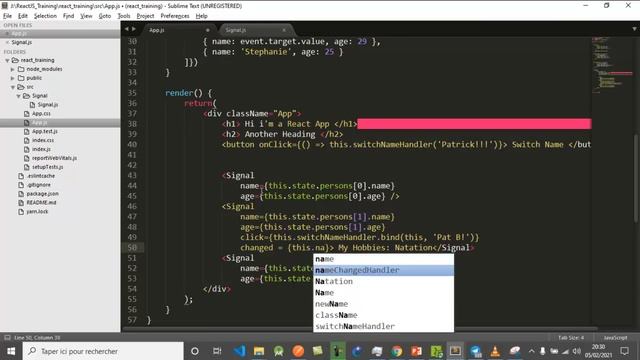Click the editor vertical scrollbar
This screenshot has height=360, width=640.
(x=636, y=178)
